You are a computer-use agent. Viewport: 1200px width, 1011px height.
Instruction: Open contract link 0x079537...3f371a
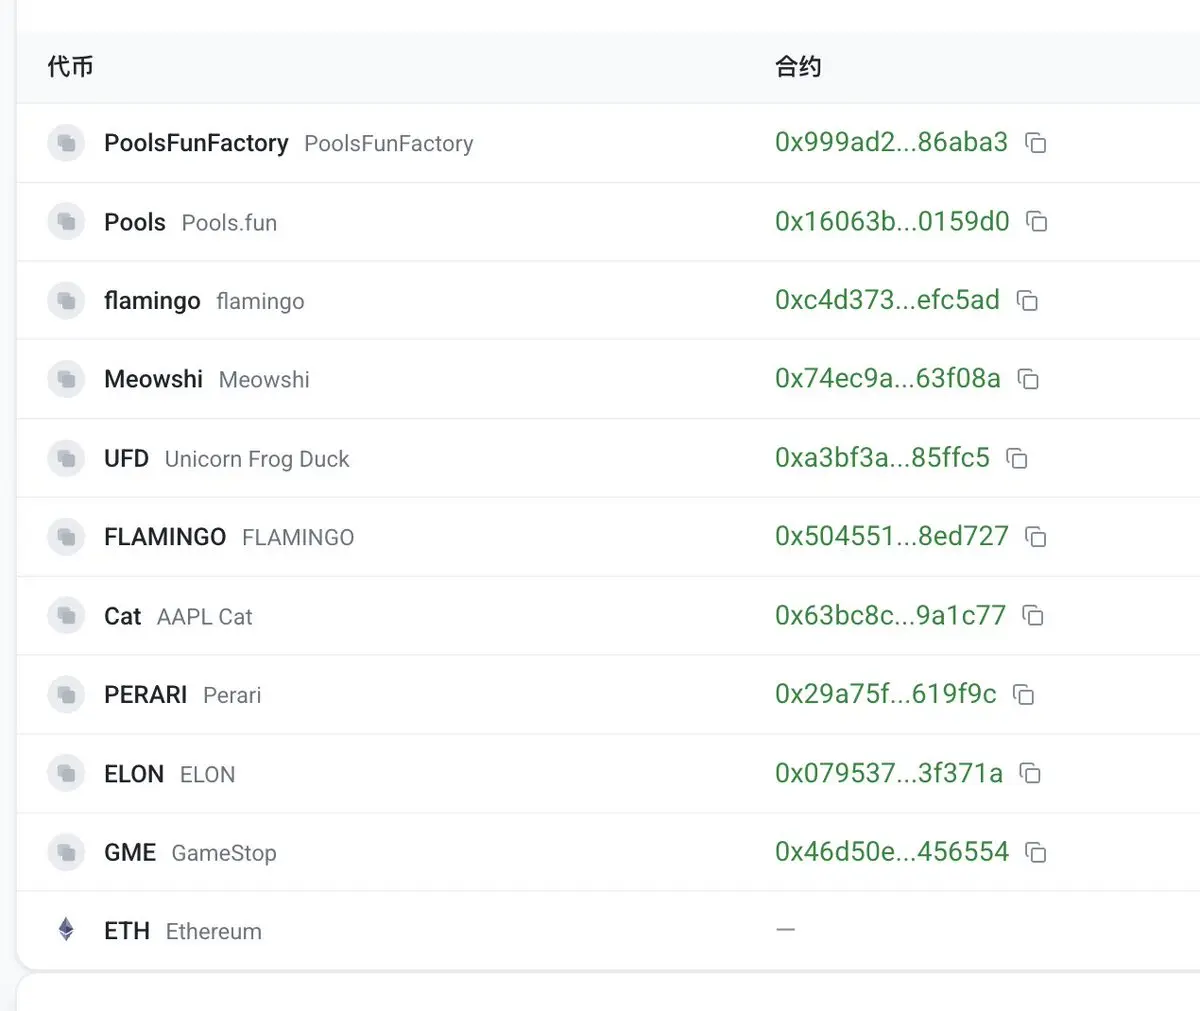pyautogui.click(x=889, y=773)
